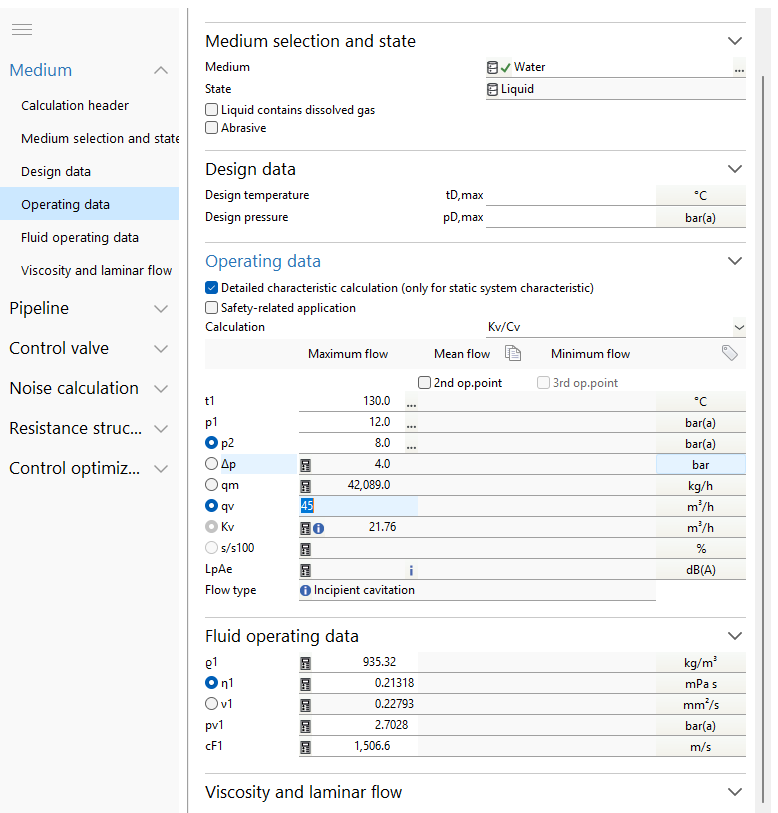This screenshot has height=813, width=778.
Task: Click the info icon in Kv row
Action: point(318,528)
